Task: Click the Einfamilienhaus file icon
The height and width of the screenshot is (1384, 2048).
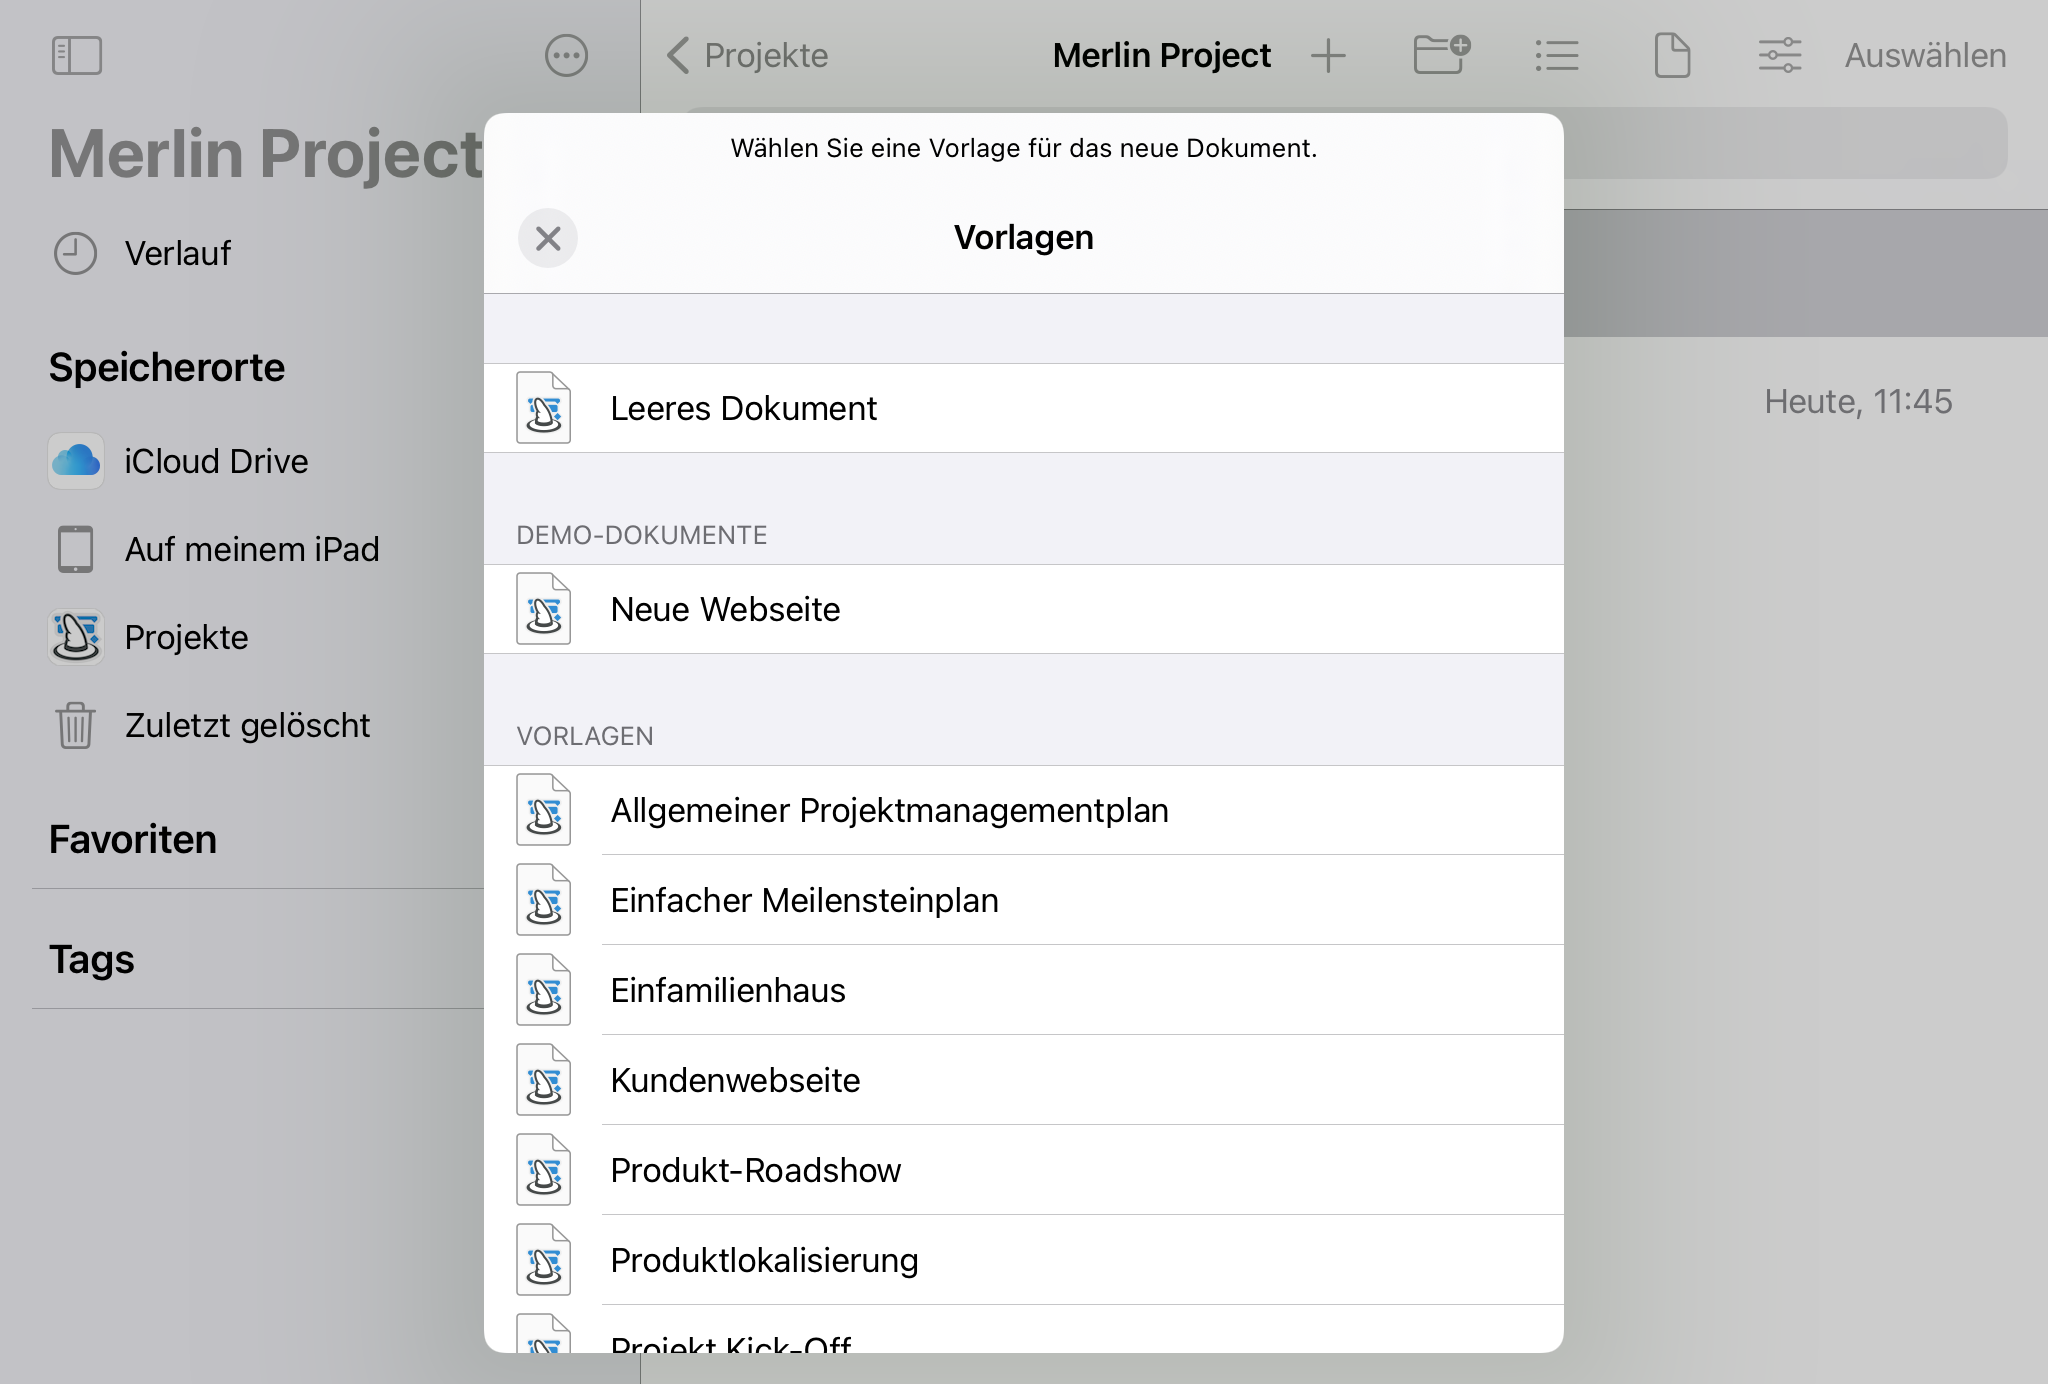Action: (x=544, y=990)
